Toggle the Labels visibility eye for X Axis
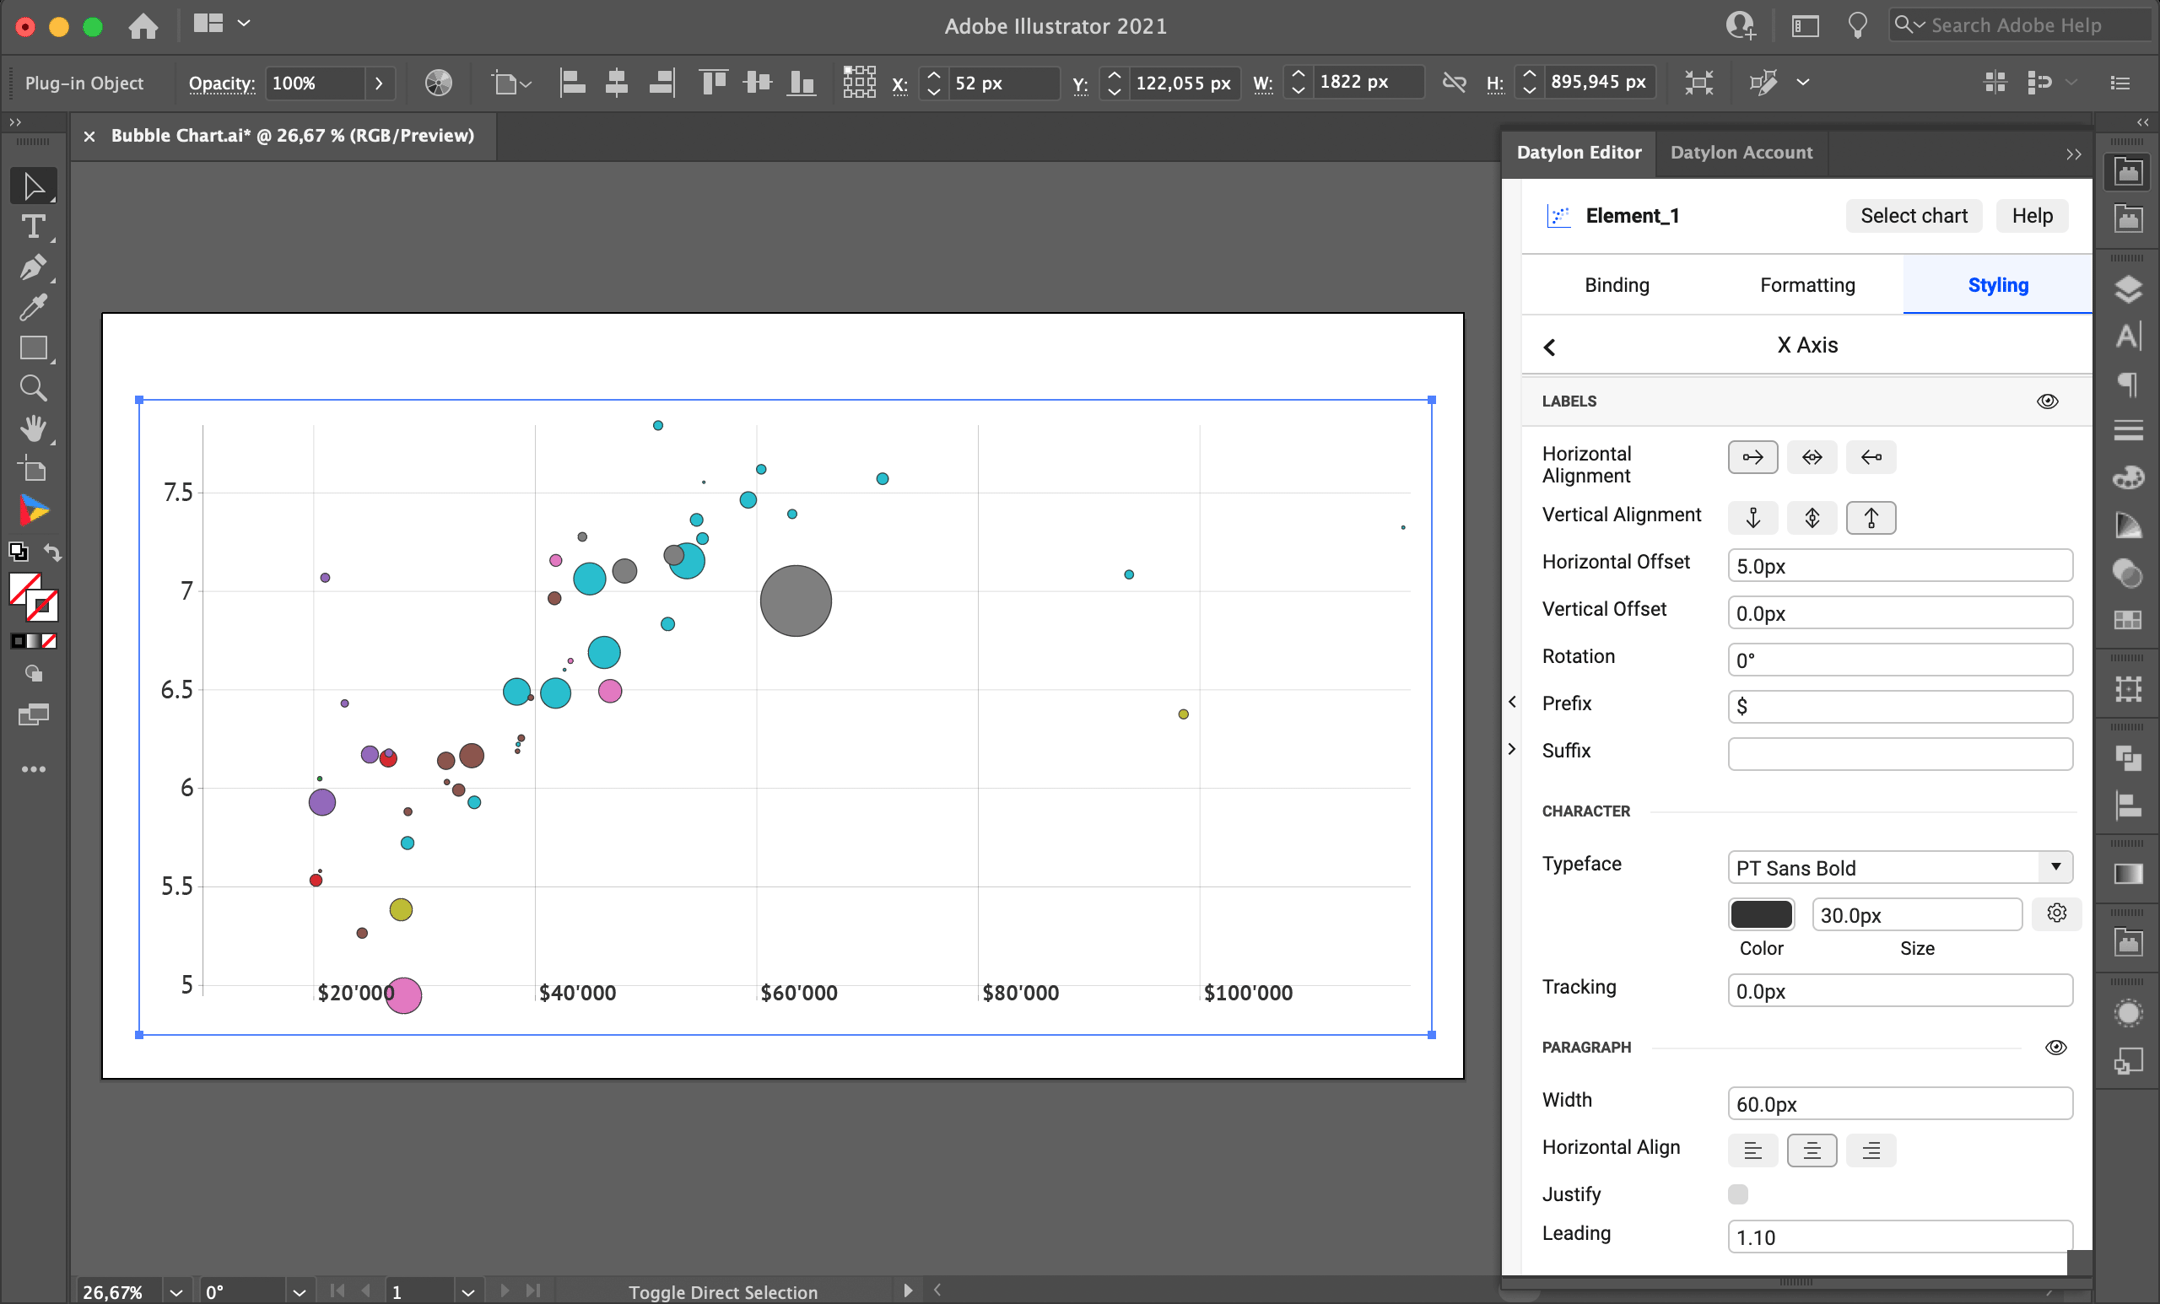The width and height of the screenshot is (2160, 1304). (2047, 400)
